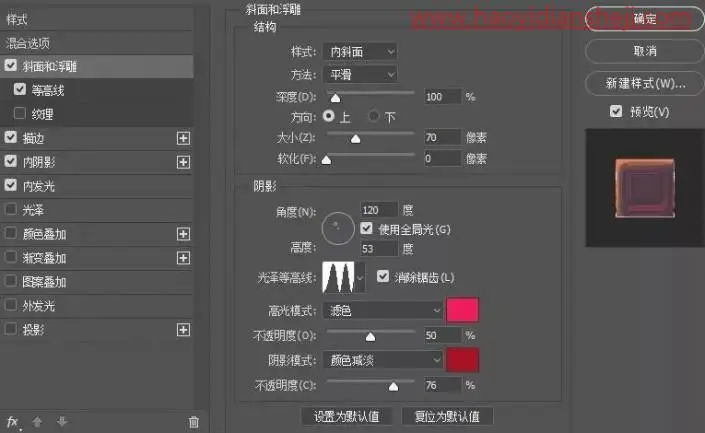
Task: Toggle the 内发光 effect checkbox
Action: pos(11,185)
